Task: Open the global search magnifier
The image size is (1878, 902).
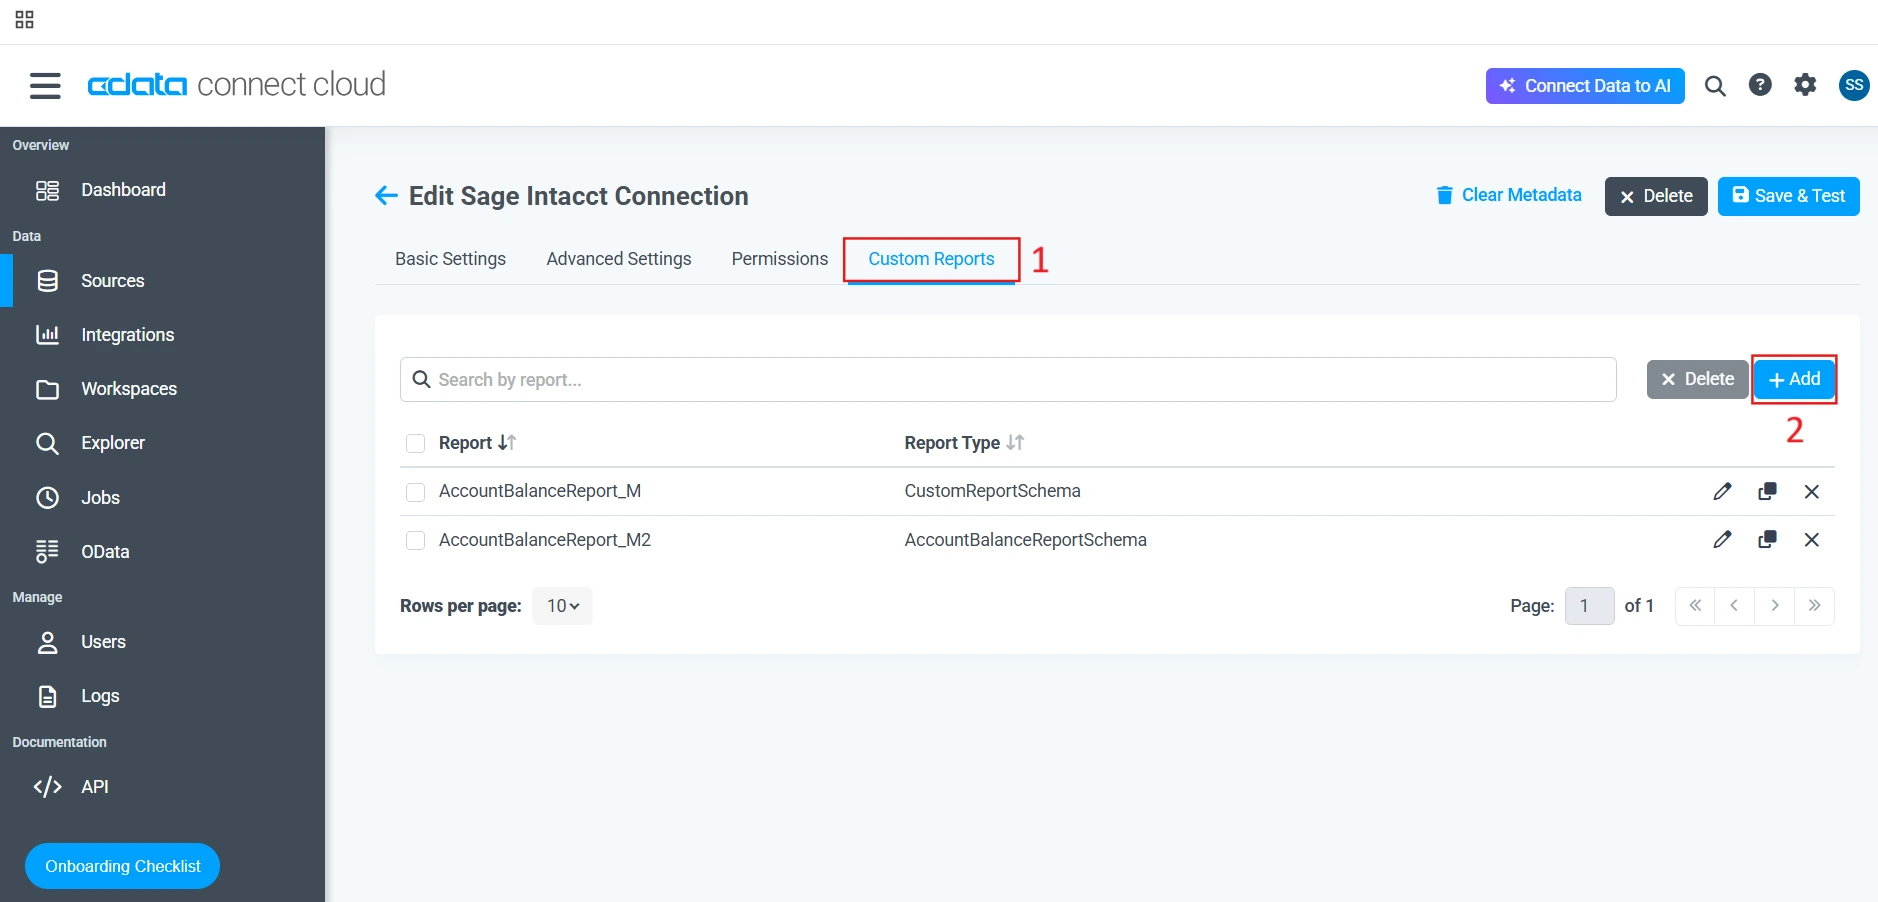Action: (1714, 85)
